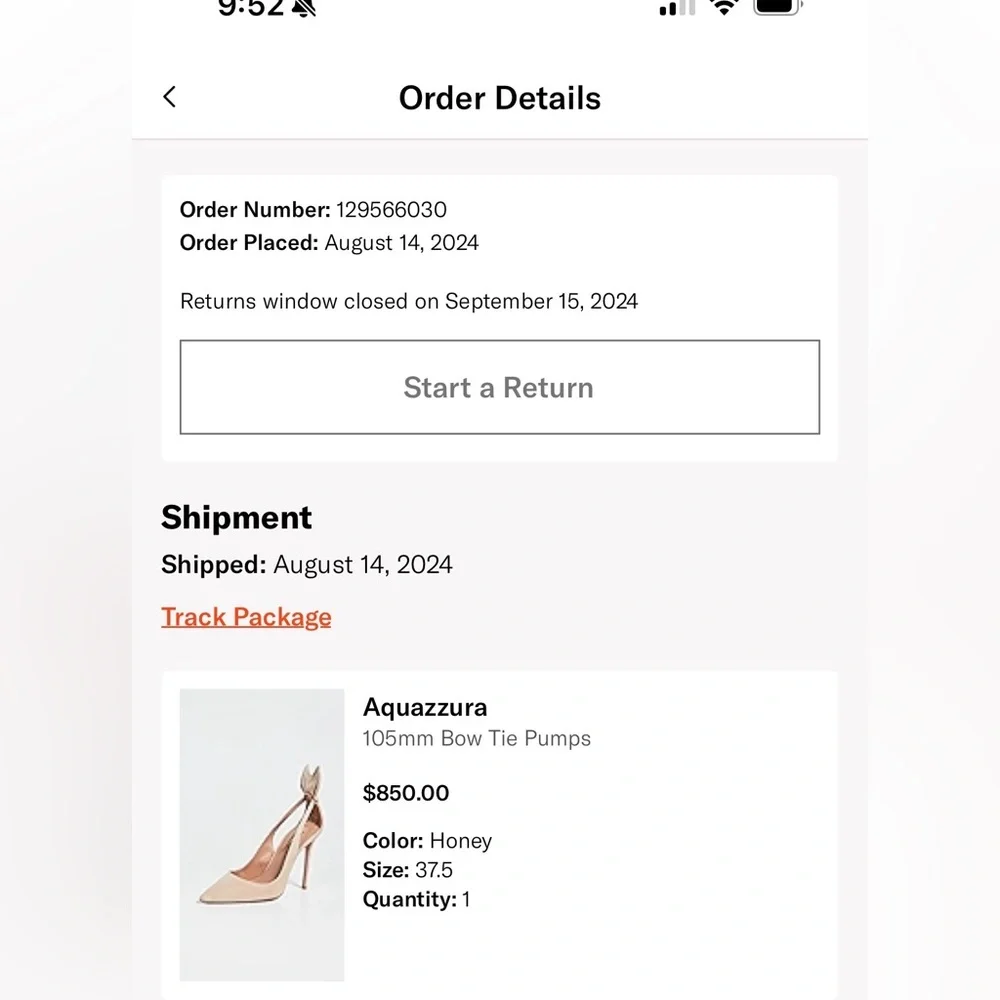Tap the Aquazzura brand name
Screen dimensions: 1000x1000
[x=424, y=707]
